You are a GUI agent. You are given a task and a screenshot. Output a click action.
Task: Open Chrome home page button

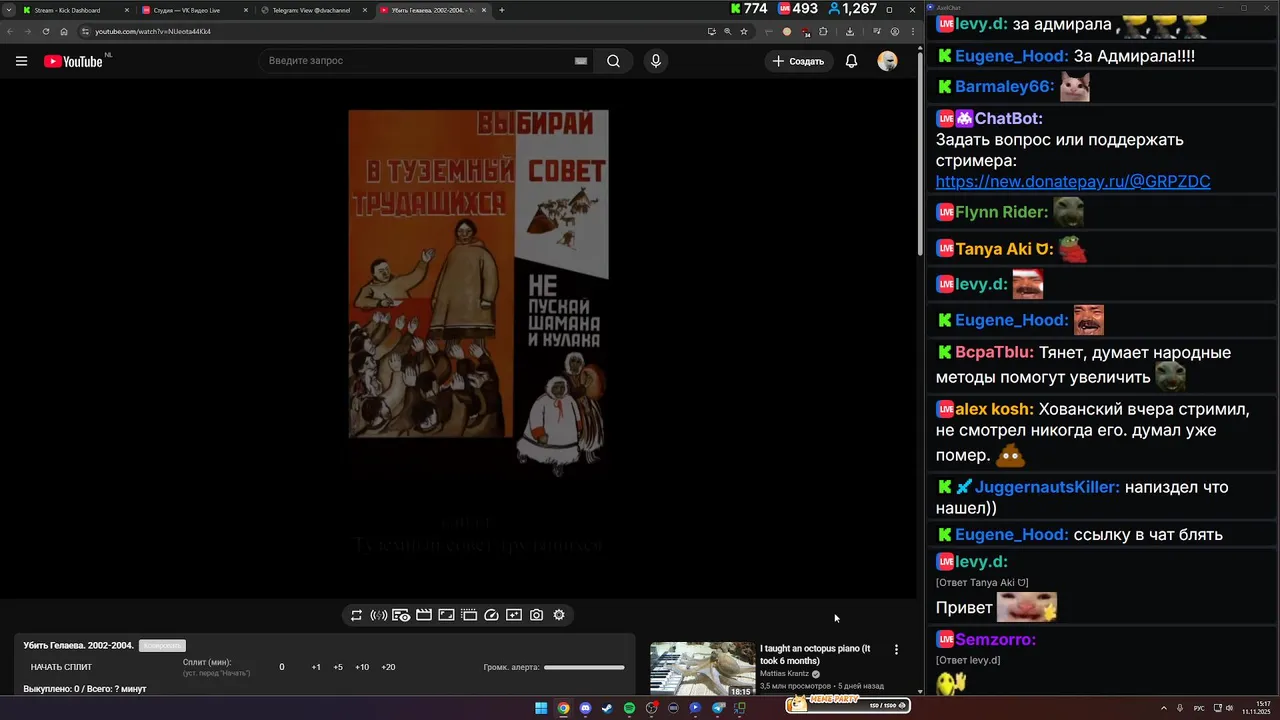pos(64,31)
